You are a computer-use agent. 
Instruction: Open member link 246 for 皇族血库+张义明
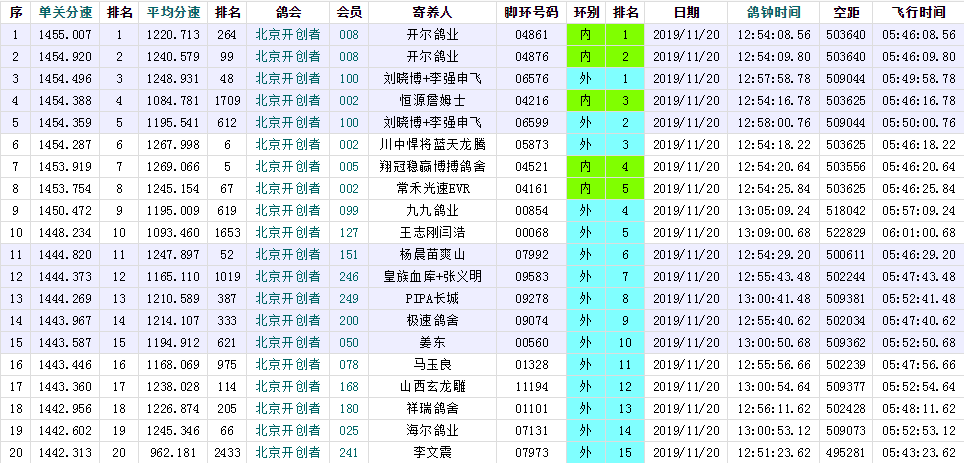click(x=349, y=277)
